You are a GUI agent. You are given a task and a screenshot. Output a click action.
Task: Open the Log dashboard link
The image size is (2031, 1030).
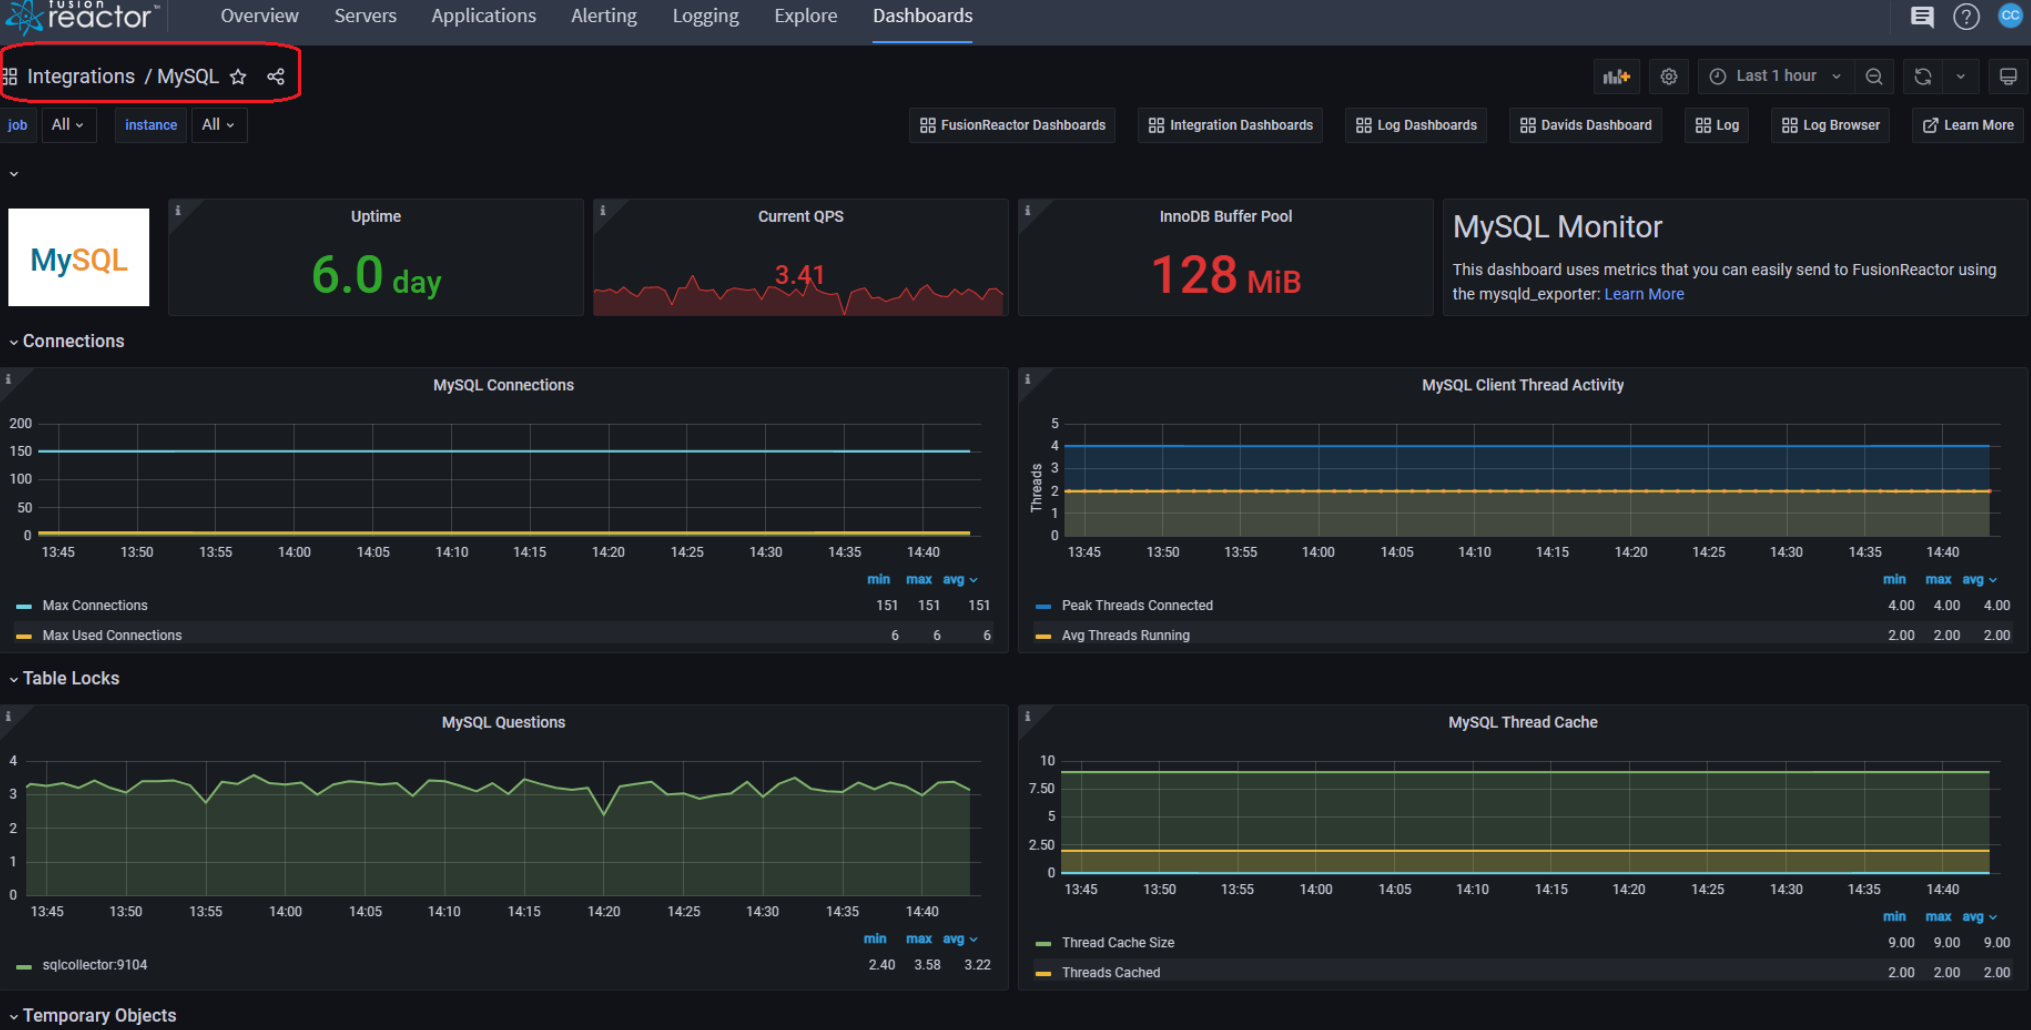tap(1717, 125)
